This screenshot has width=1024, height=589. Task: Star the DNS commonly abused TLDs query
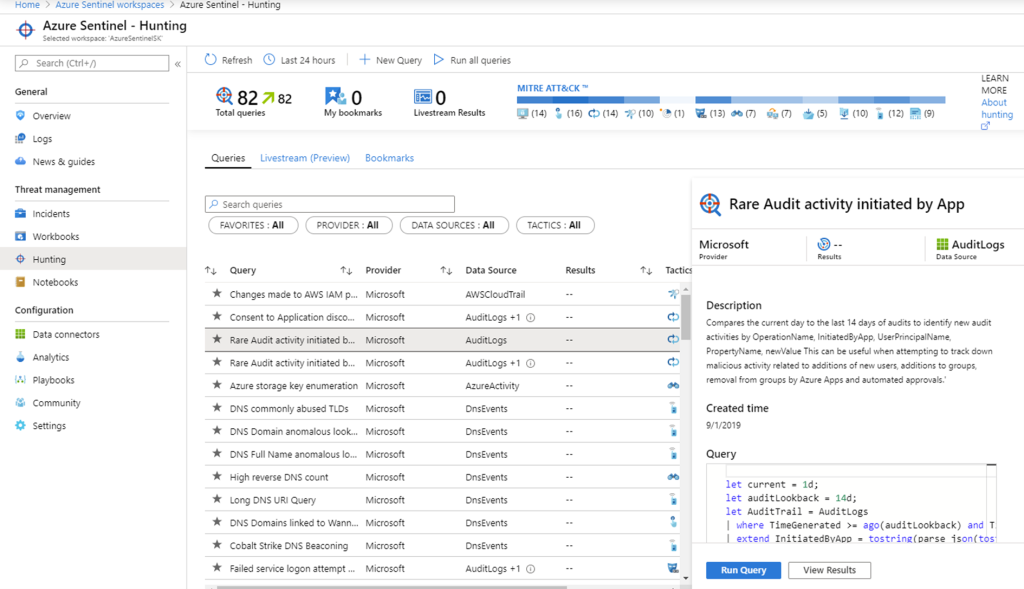217,408
